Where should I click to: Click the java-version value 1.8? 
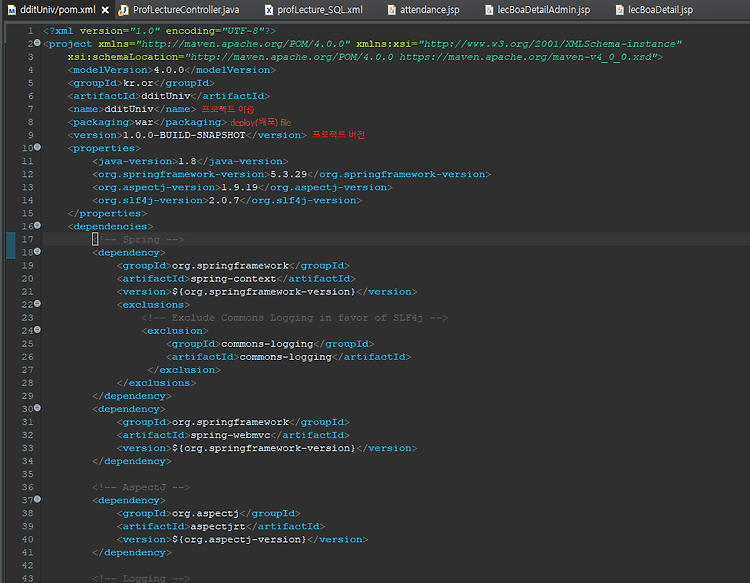coord(187,161)
